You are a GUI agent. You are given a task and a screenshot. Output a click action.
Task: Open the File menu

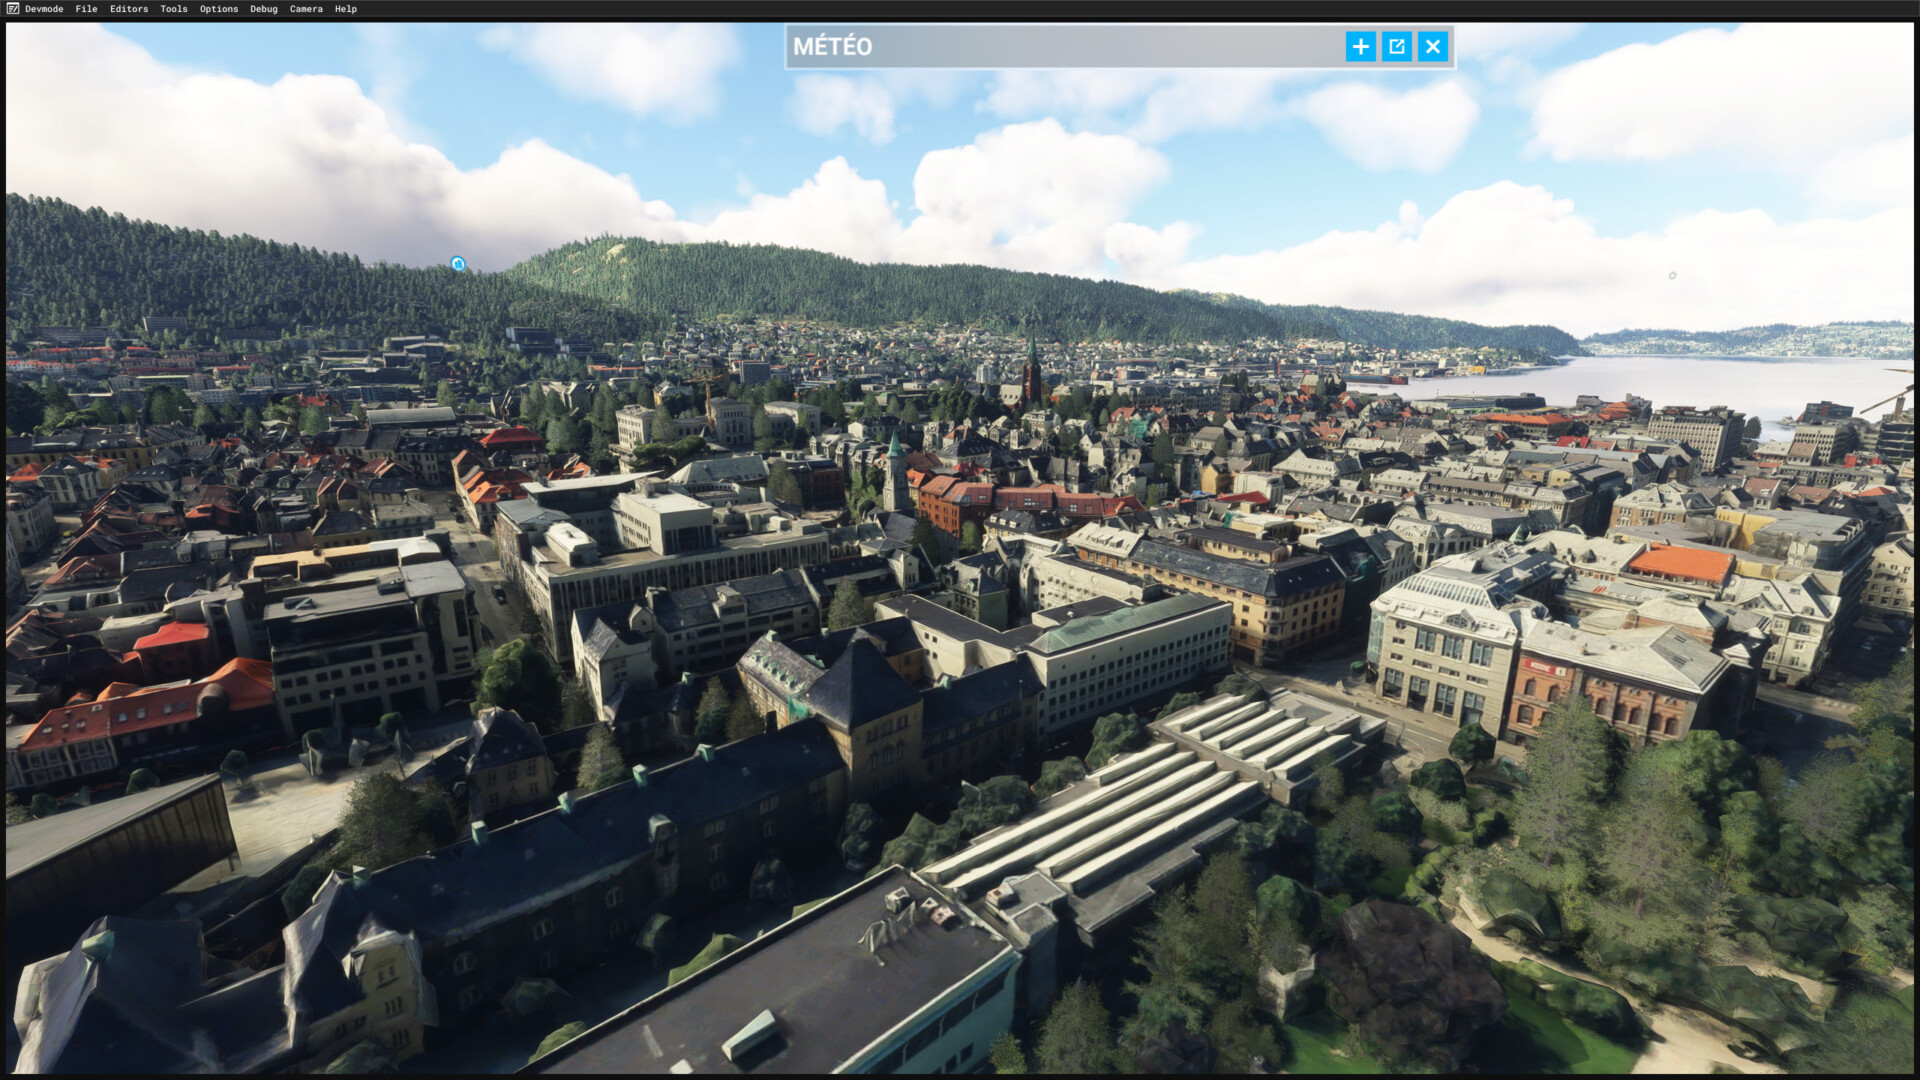point(86,9)
